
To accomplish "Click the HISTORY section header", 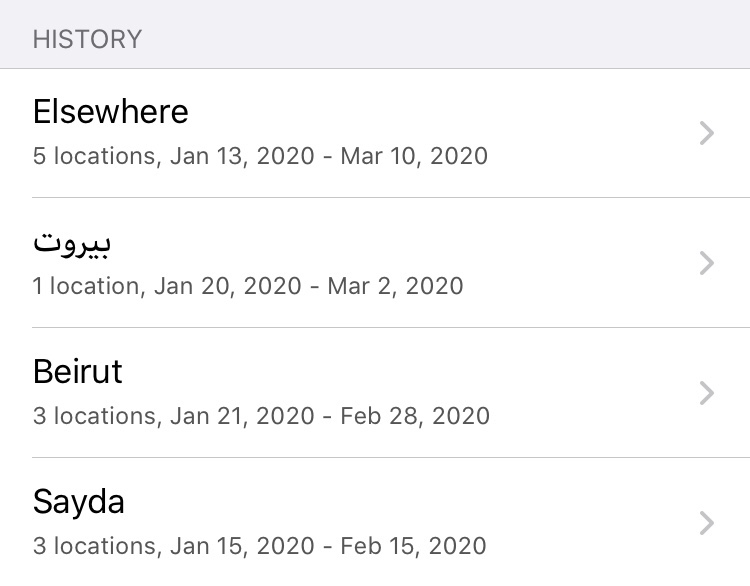I will click(x=87, y=40).
